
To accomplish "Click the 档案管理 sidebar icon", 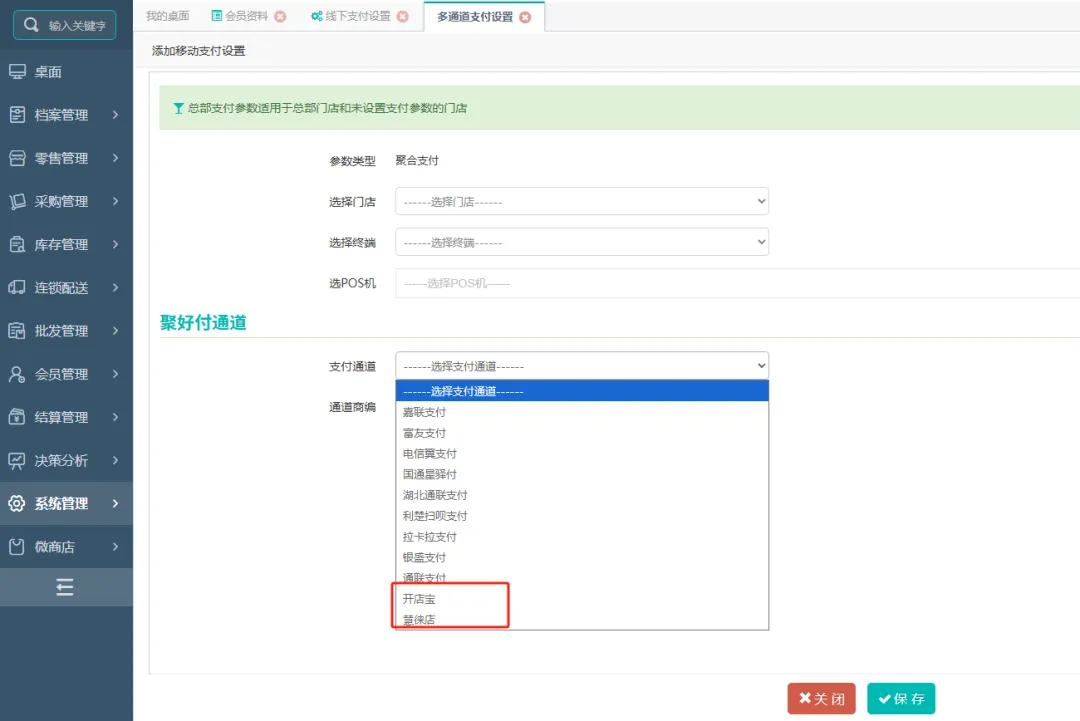I will point(17,115).
